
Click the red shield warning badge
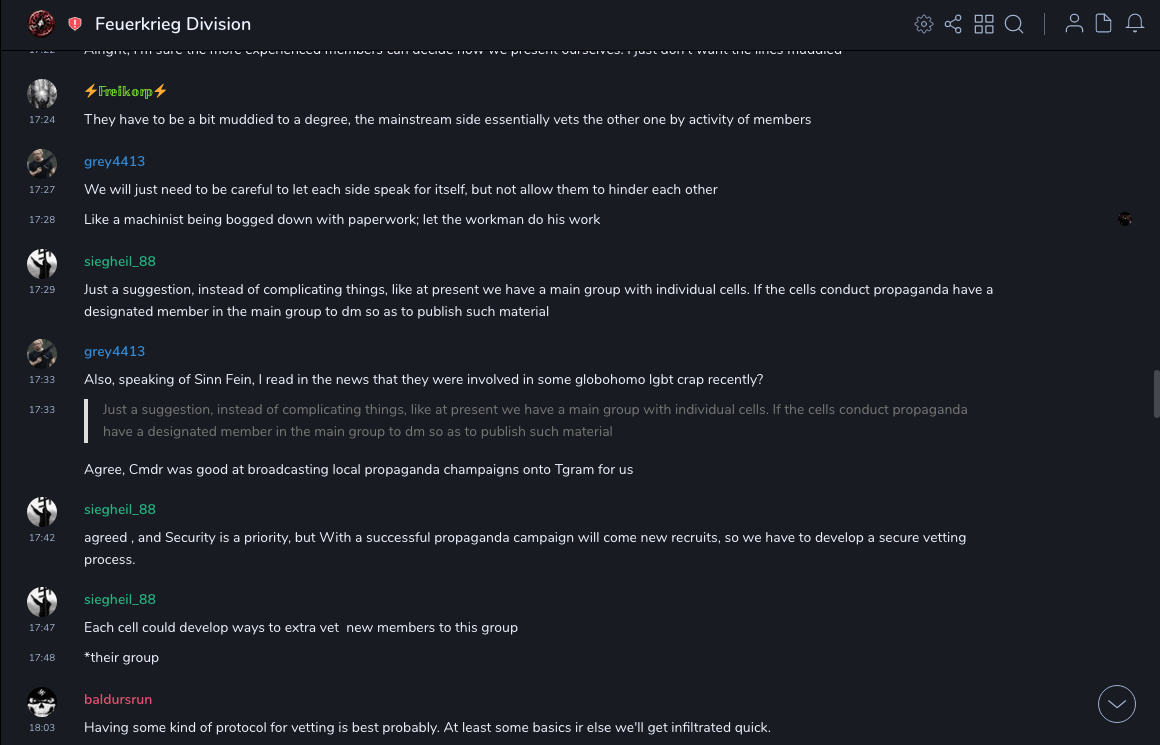point(75,24)
